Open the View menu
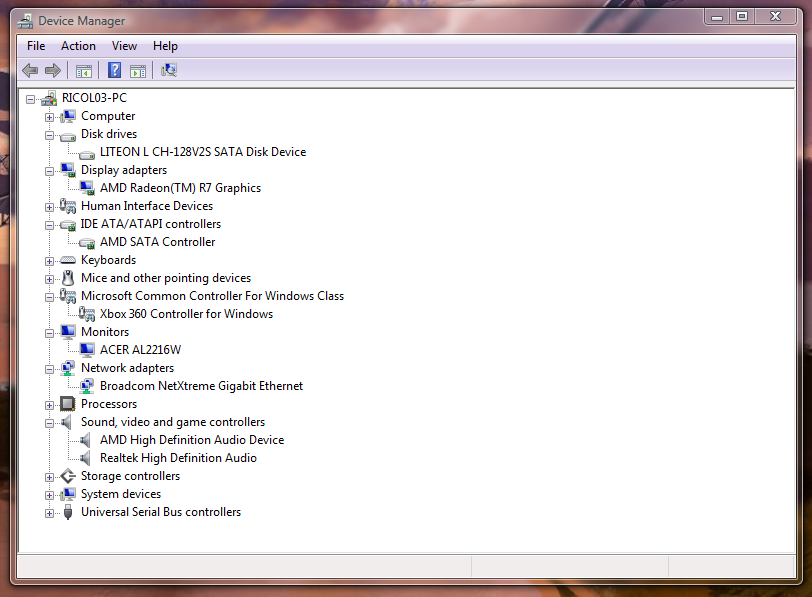This screenshot has height=597, width=812. (124, 46)
